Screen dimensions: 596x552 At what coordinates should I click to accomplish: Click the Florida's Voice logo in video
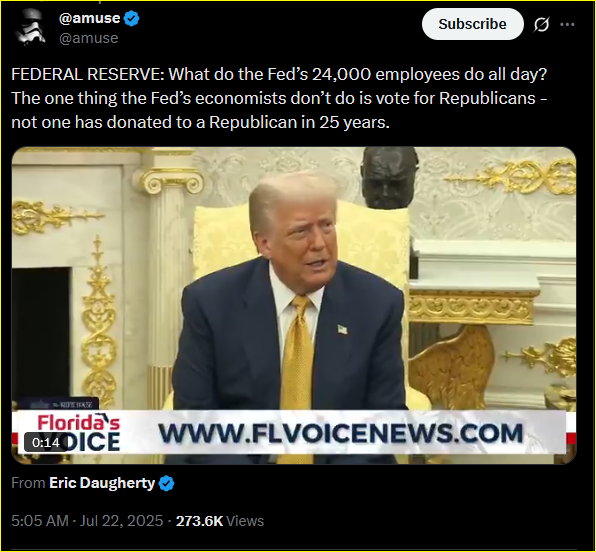click(79, 433)
